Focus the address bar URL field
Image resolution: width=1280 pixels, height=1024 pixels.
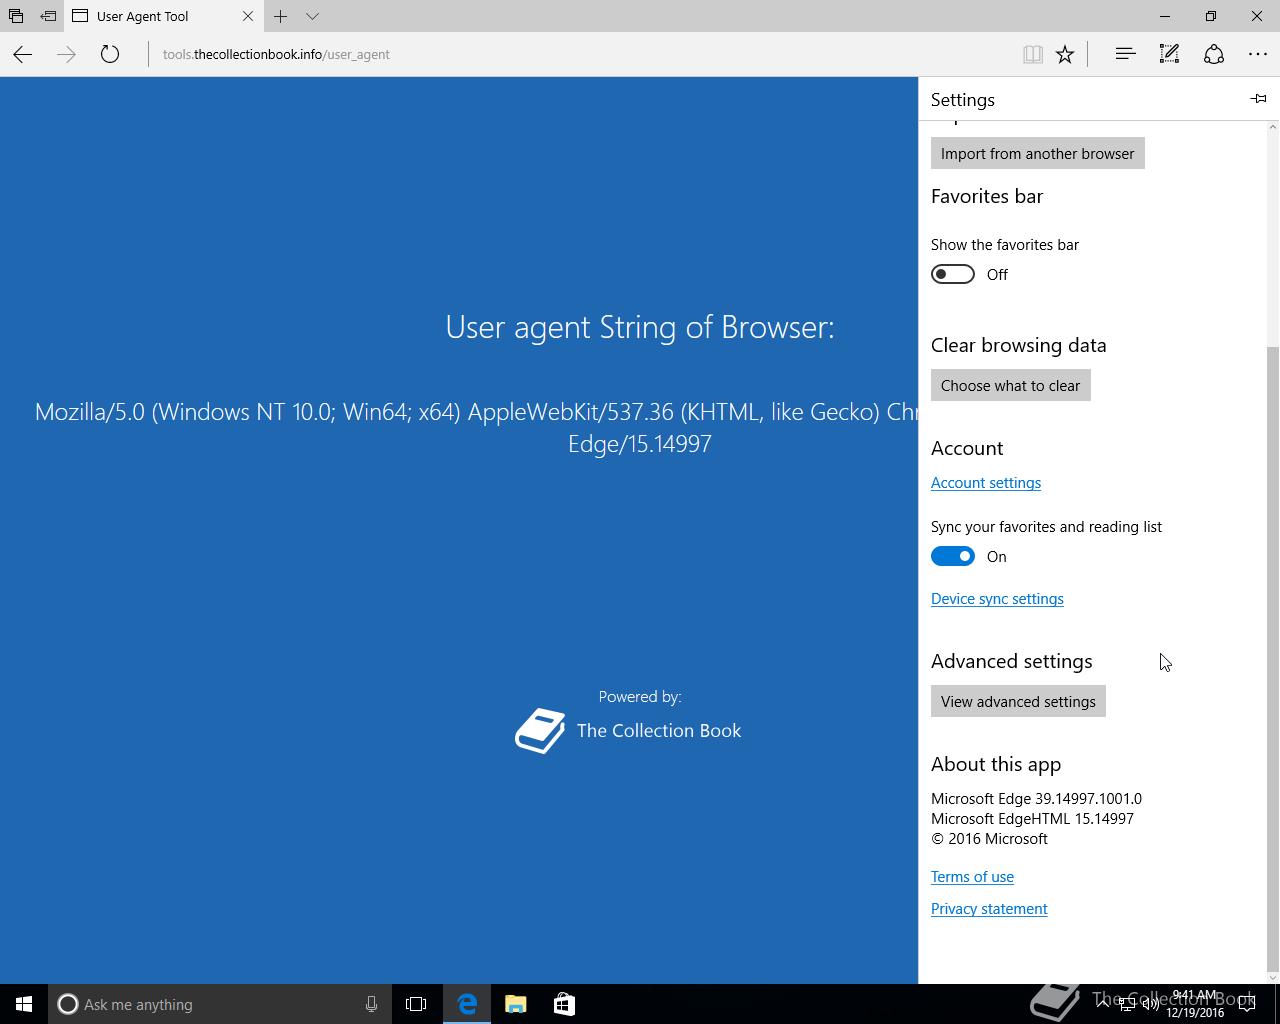580,54
